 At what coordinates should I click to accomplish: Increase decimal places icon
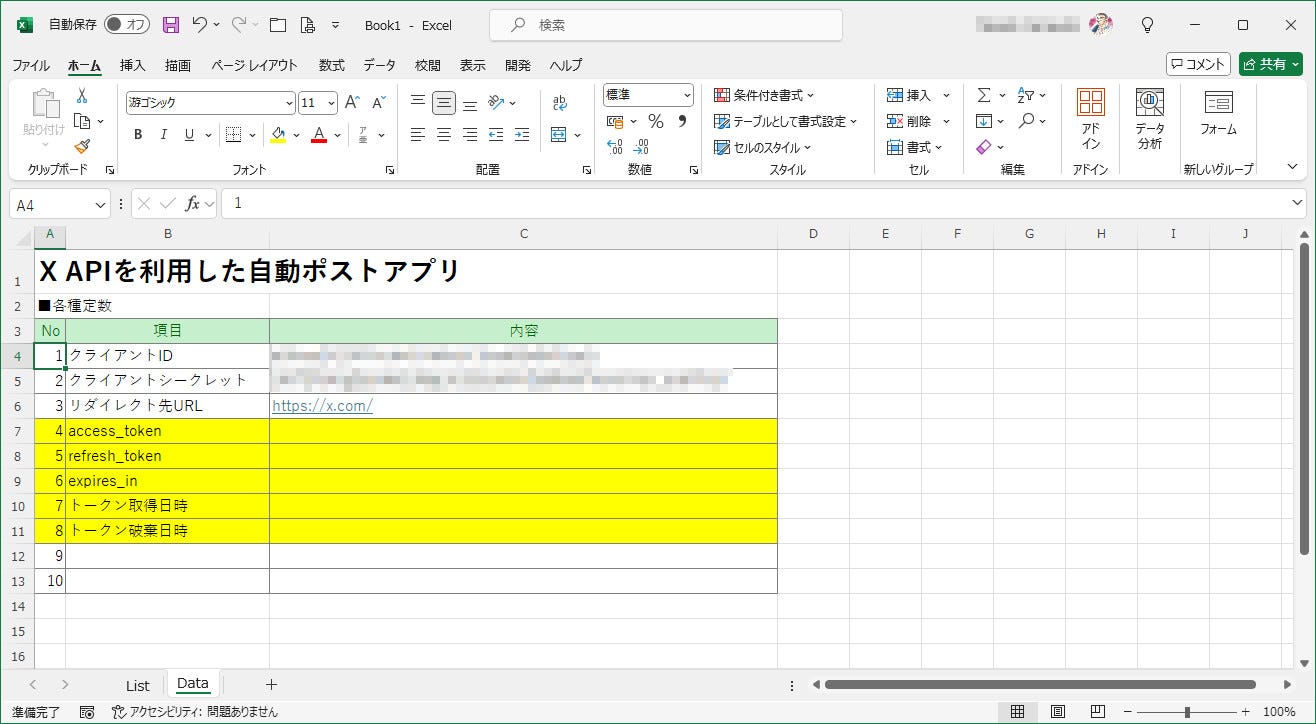tap(615, 147)
